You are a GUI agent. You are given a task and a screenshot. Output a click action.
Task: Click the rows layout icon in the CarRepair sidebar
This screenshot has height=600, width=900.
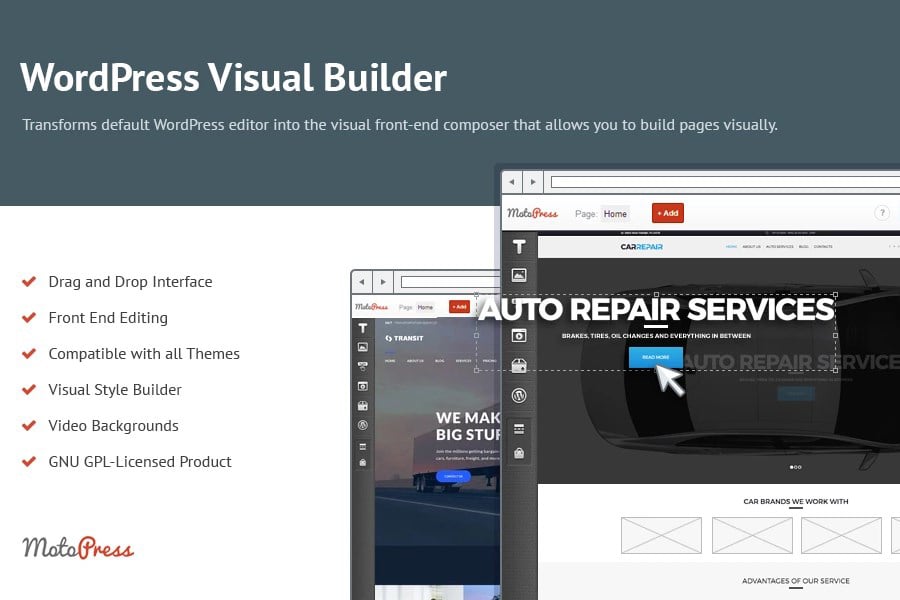[x=519, y=429]
